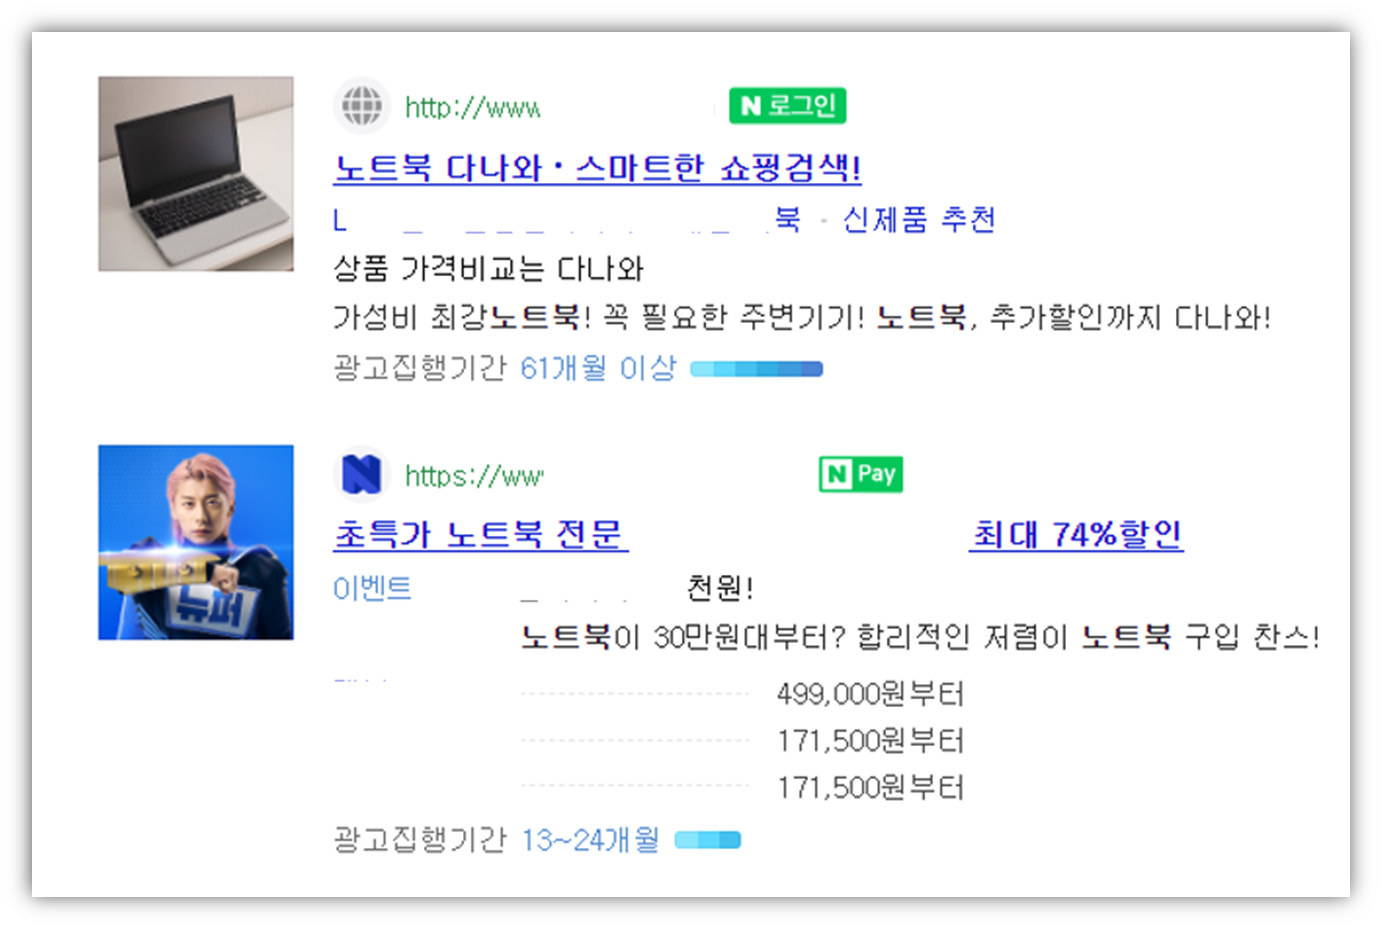1382x929 pixels.
Task: Click the http://www URL of first ad
Action: (x=472, y=107)
